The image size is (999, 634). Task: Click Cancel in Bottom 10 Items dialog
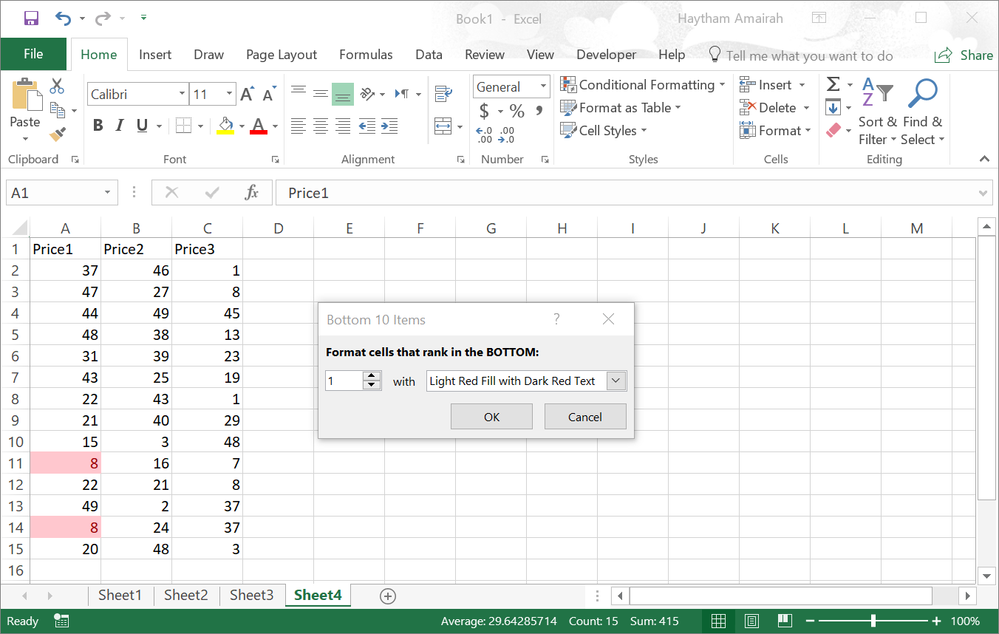pos(585,417)
